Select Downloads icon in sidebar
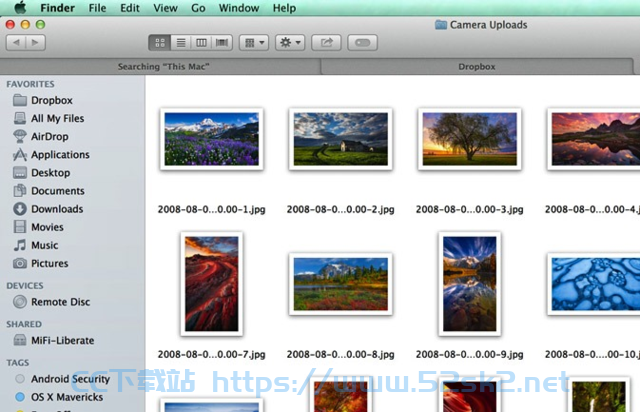640x412 pixels. coord(20,209)
